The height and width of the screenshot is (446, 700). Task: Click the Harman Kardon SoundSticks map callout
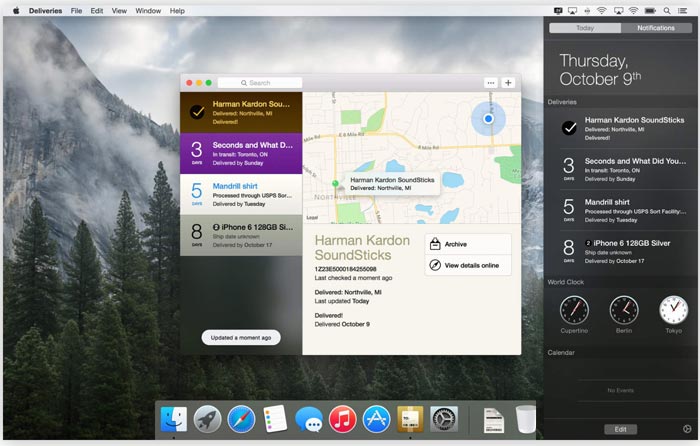click(392, 183)
